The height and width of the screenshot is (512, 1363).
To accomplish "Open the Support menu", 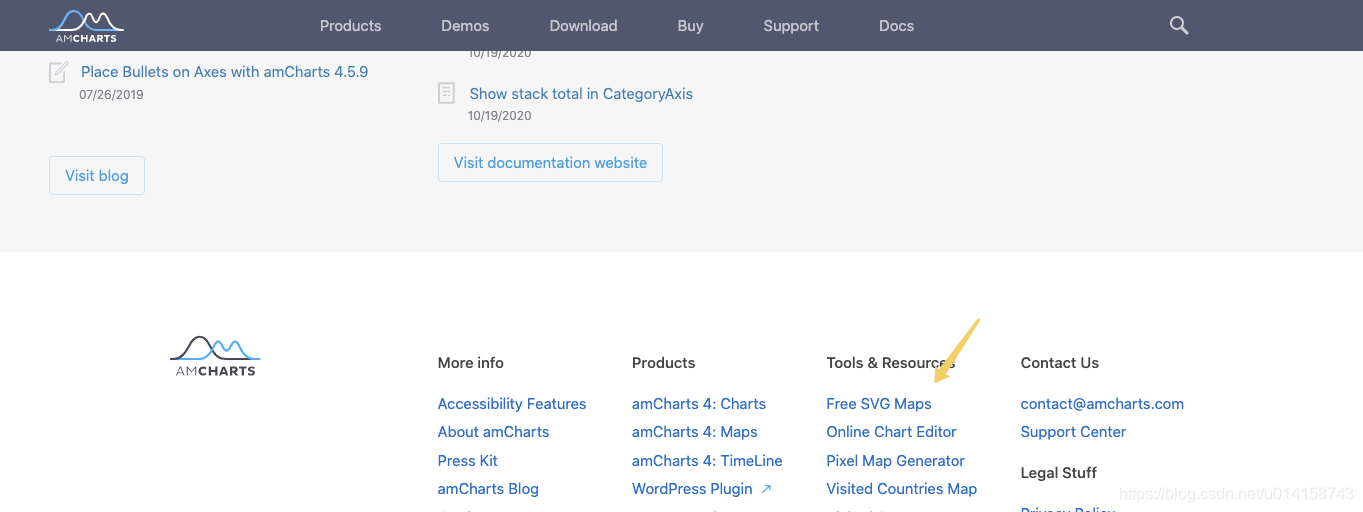I will coord(791,26).
